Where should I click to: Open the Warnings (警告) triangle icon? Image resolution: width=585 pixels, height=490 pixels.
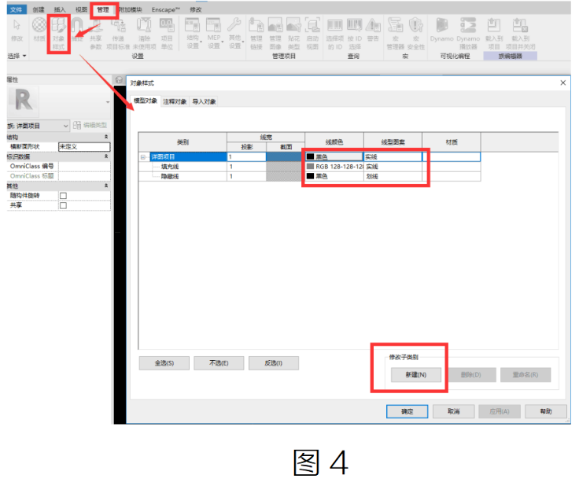click(373, 29)
